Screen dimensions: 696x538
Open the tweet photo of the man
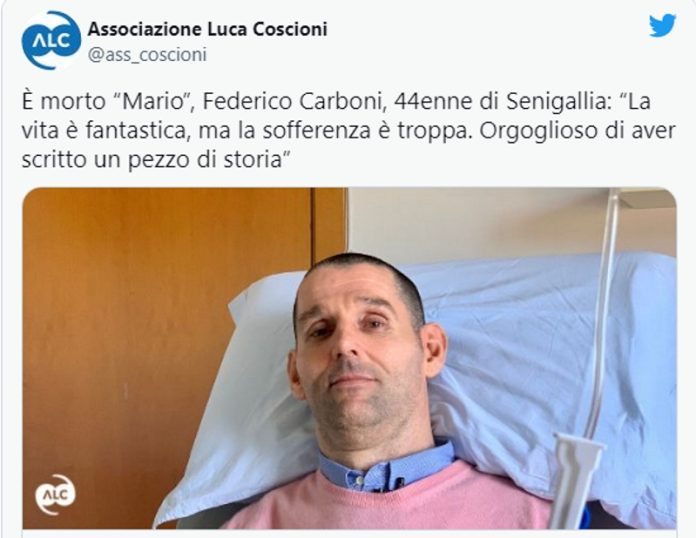point(349,358)
